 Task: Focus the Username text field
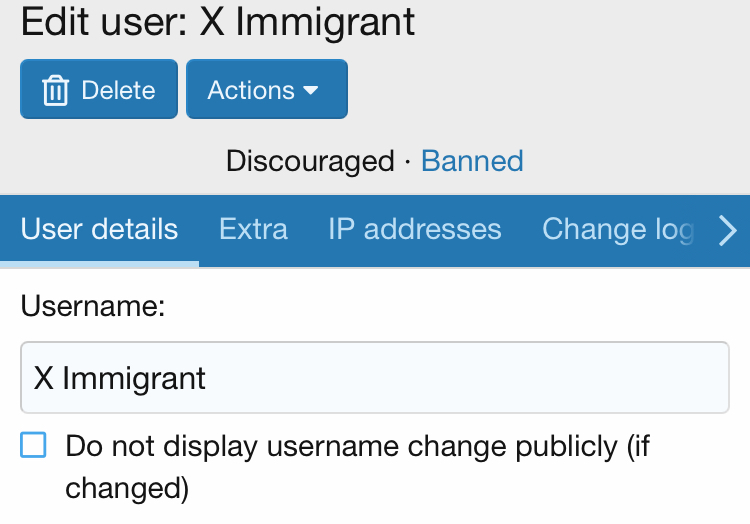[375, 378]
